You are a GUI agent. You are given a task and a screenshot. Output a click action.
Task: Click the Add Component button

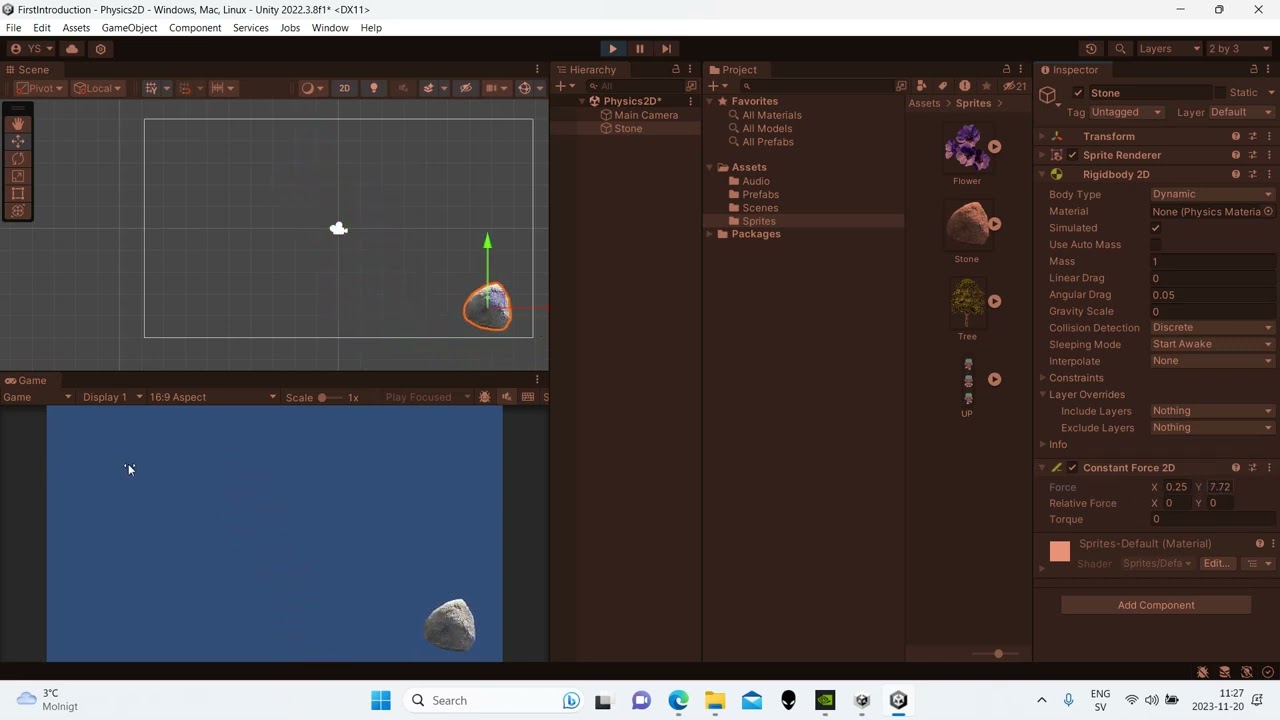click(1156, 605)
